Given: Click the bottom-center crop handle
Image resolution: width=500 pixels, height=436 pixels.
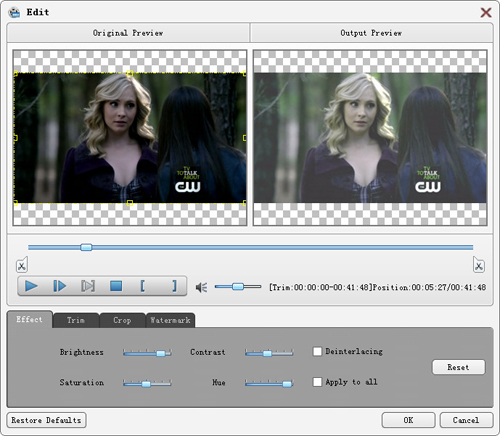Looking at the screenshot, I should point(130,203).
